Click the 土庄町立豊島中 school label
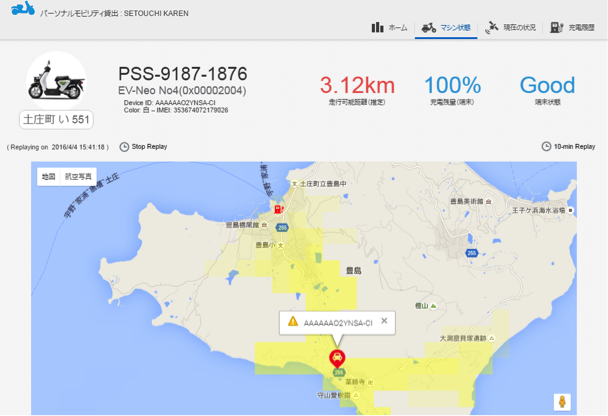The width and height of the screenshot is (608, 416). tap(323, 183)
